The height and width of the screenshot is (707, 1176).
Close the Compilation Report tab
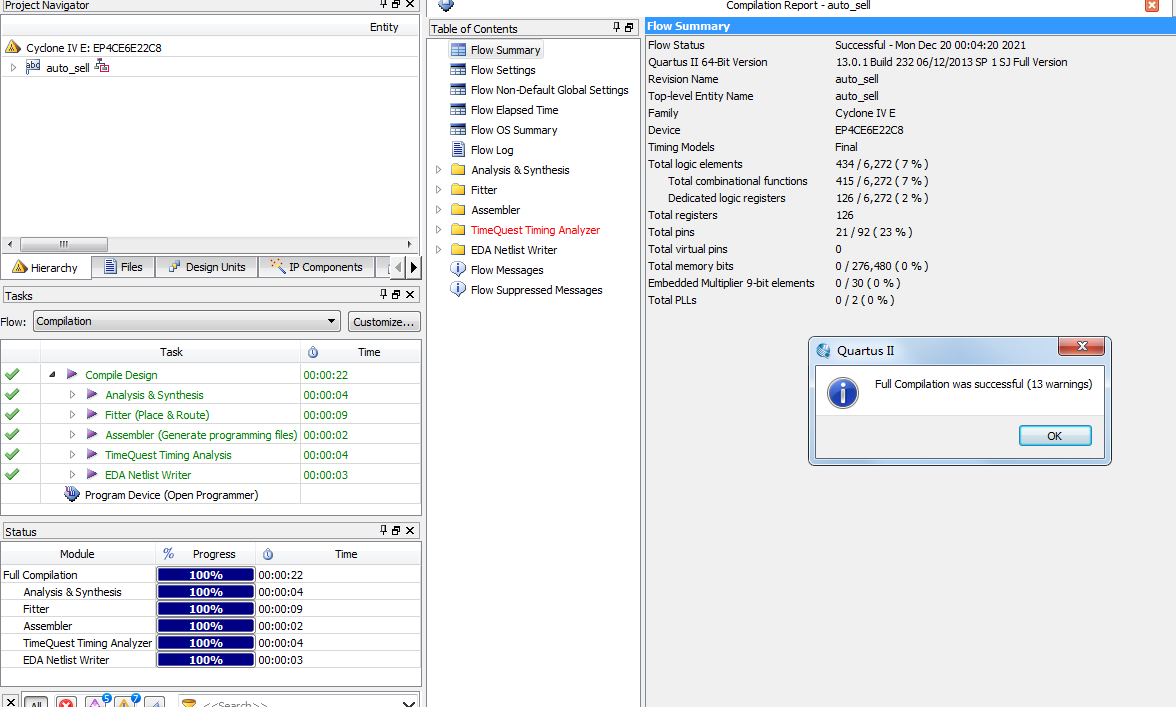[x=1152, y=5]
